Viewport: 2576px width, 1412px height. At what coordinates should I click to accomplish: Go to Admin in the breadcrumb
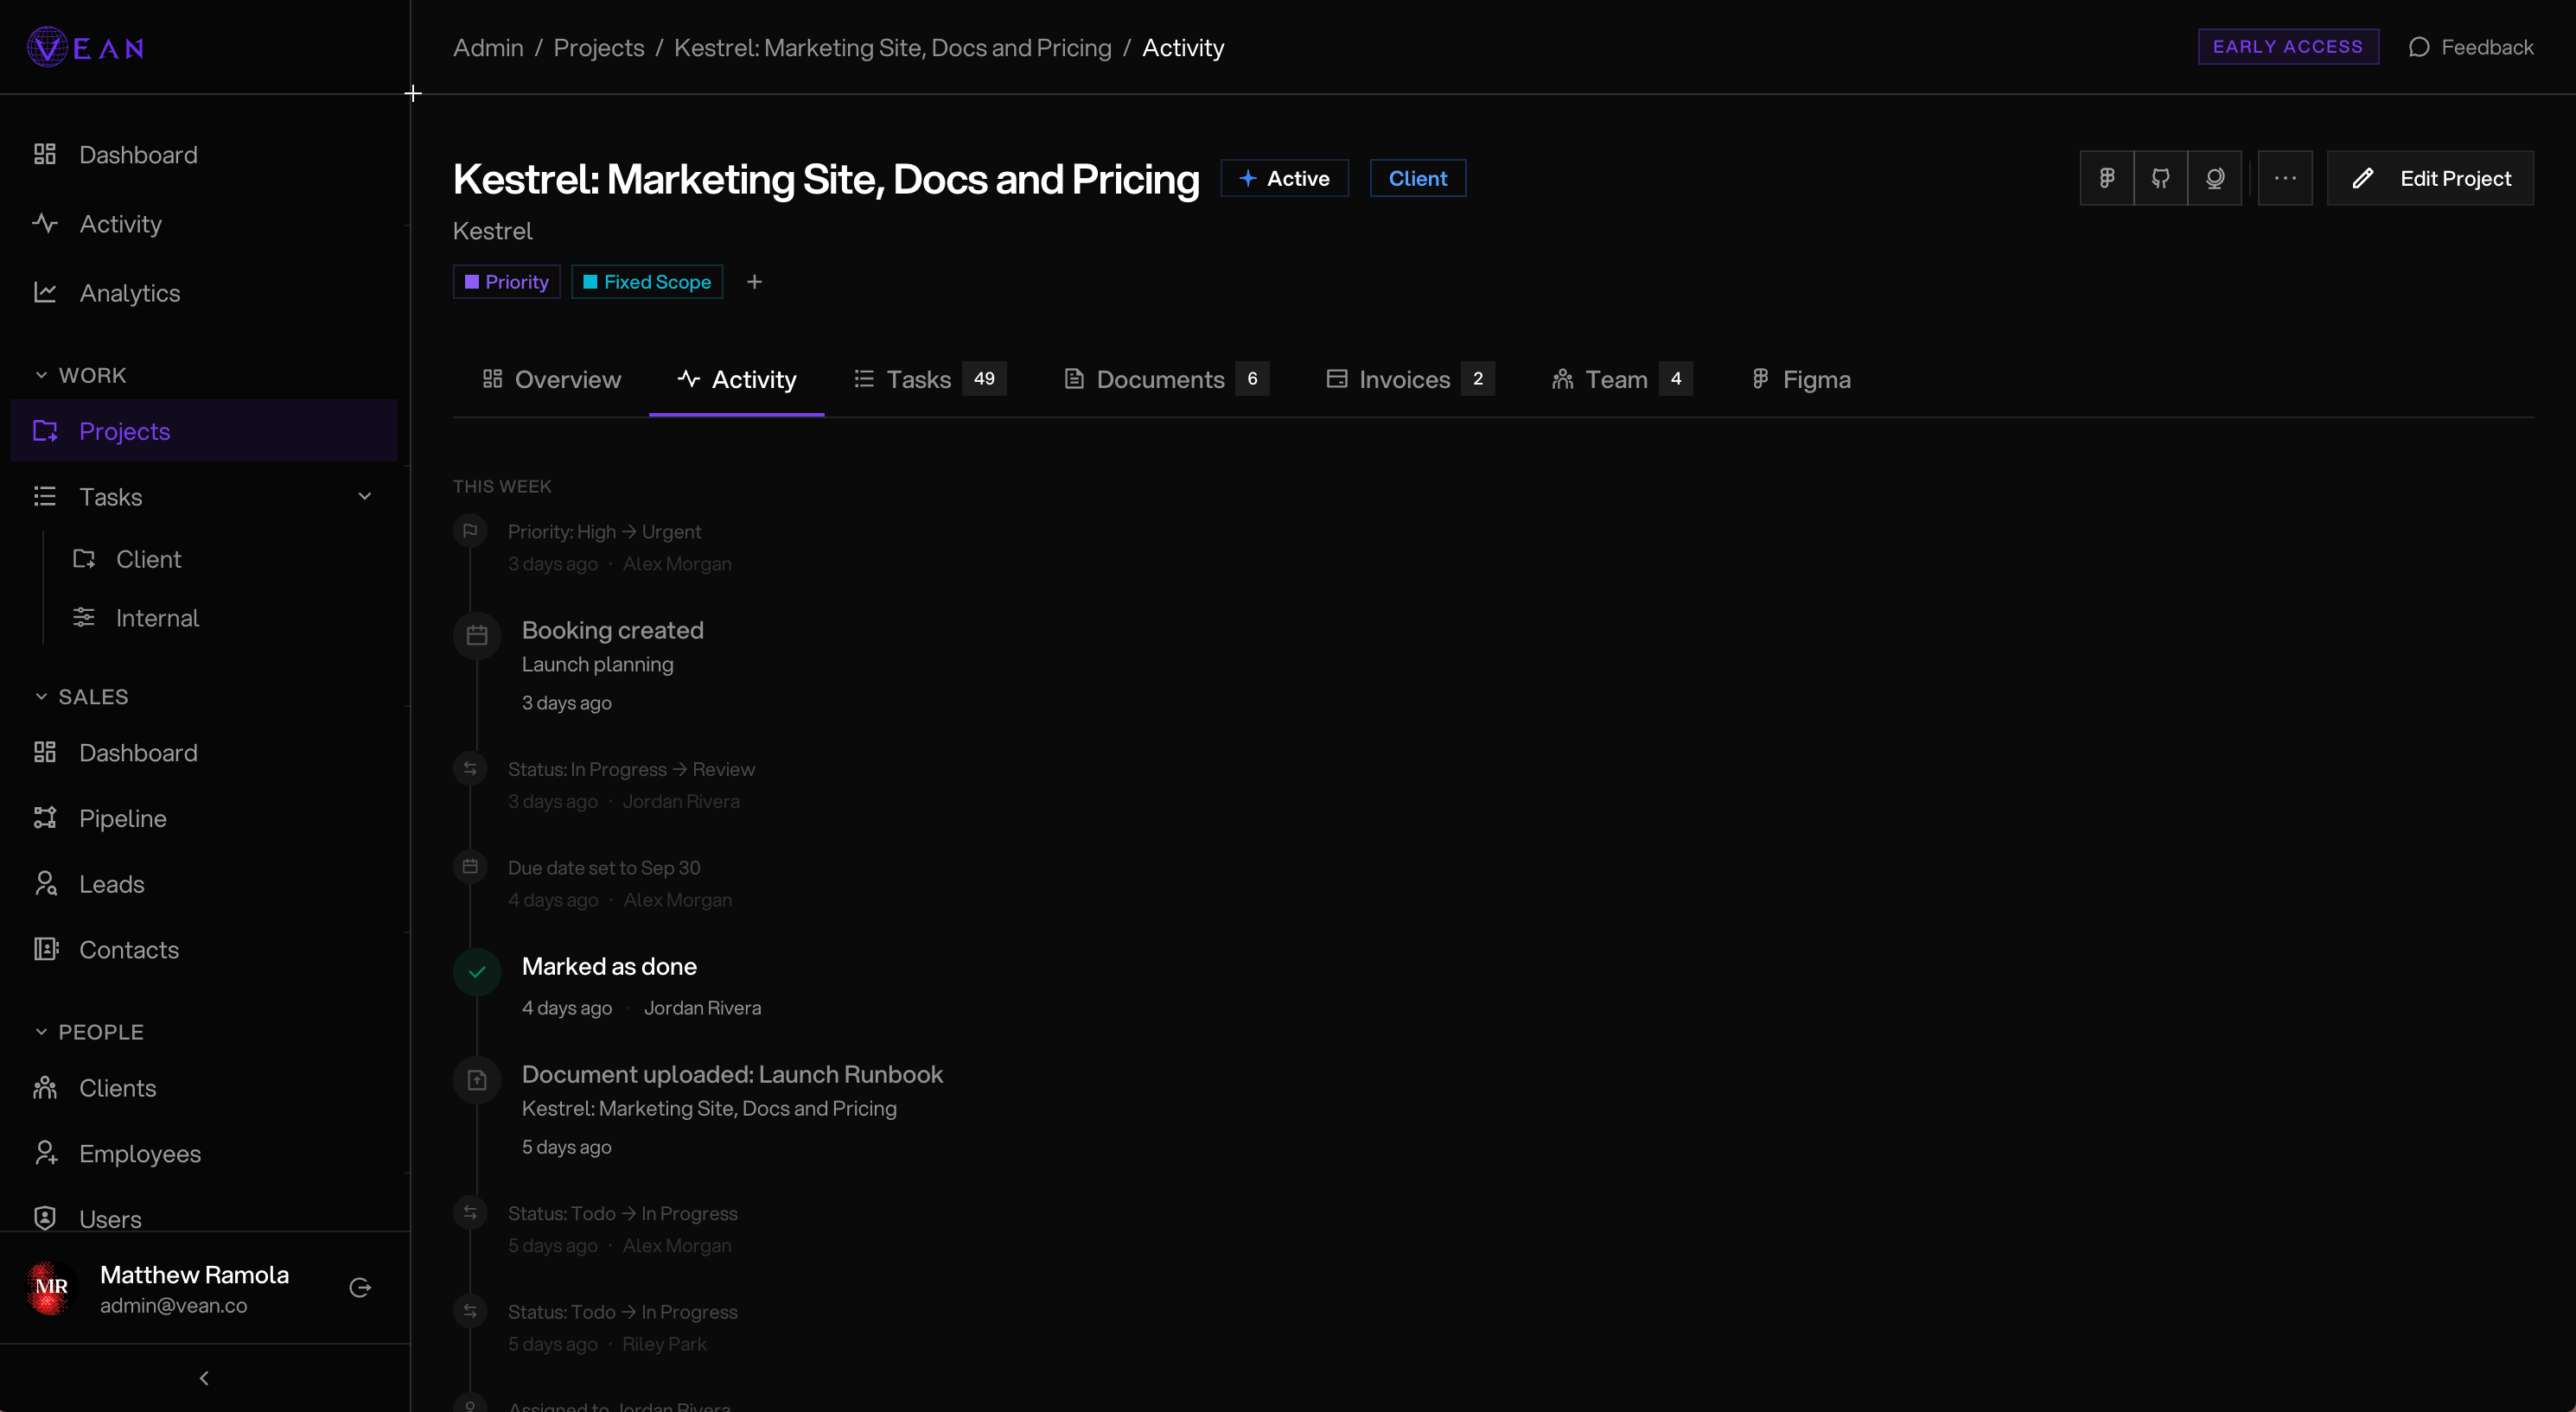coord(488,47)
